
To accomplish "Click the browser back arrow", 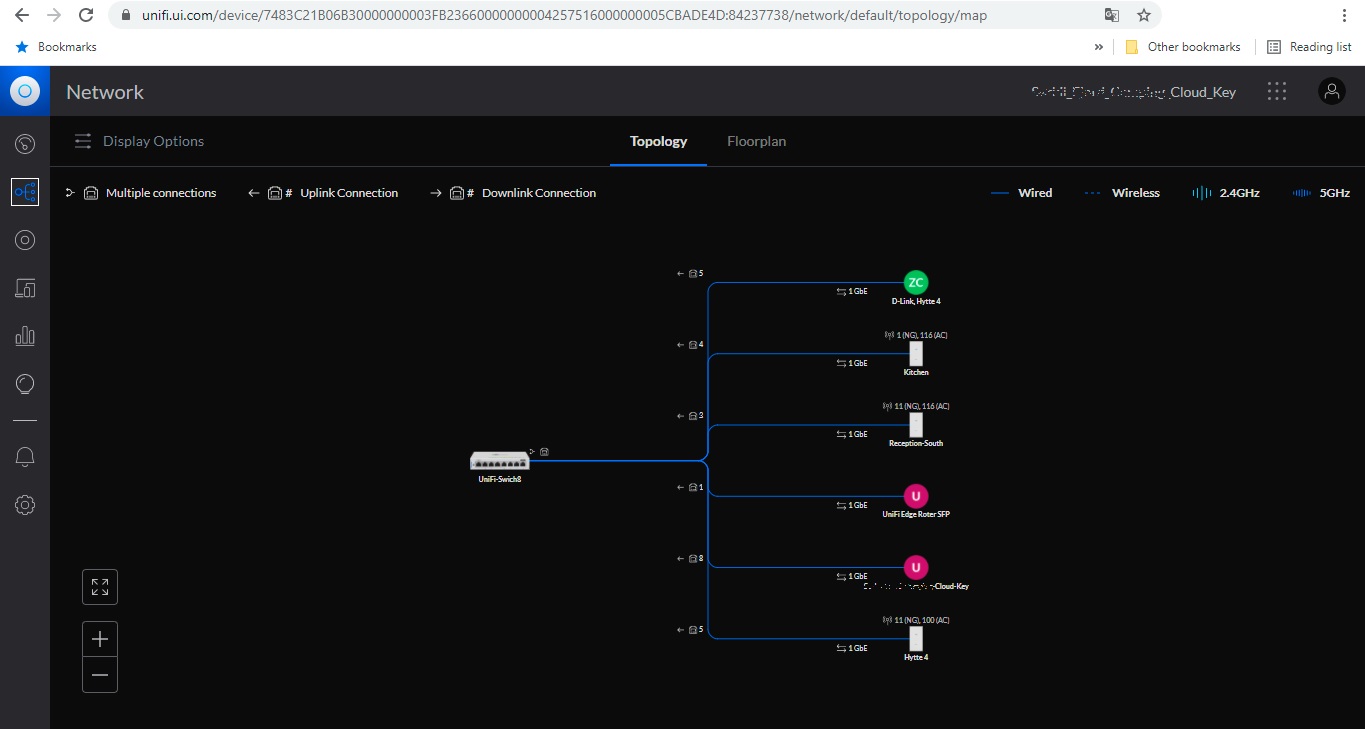I will click(x=22, y=15).
